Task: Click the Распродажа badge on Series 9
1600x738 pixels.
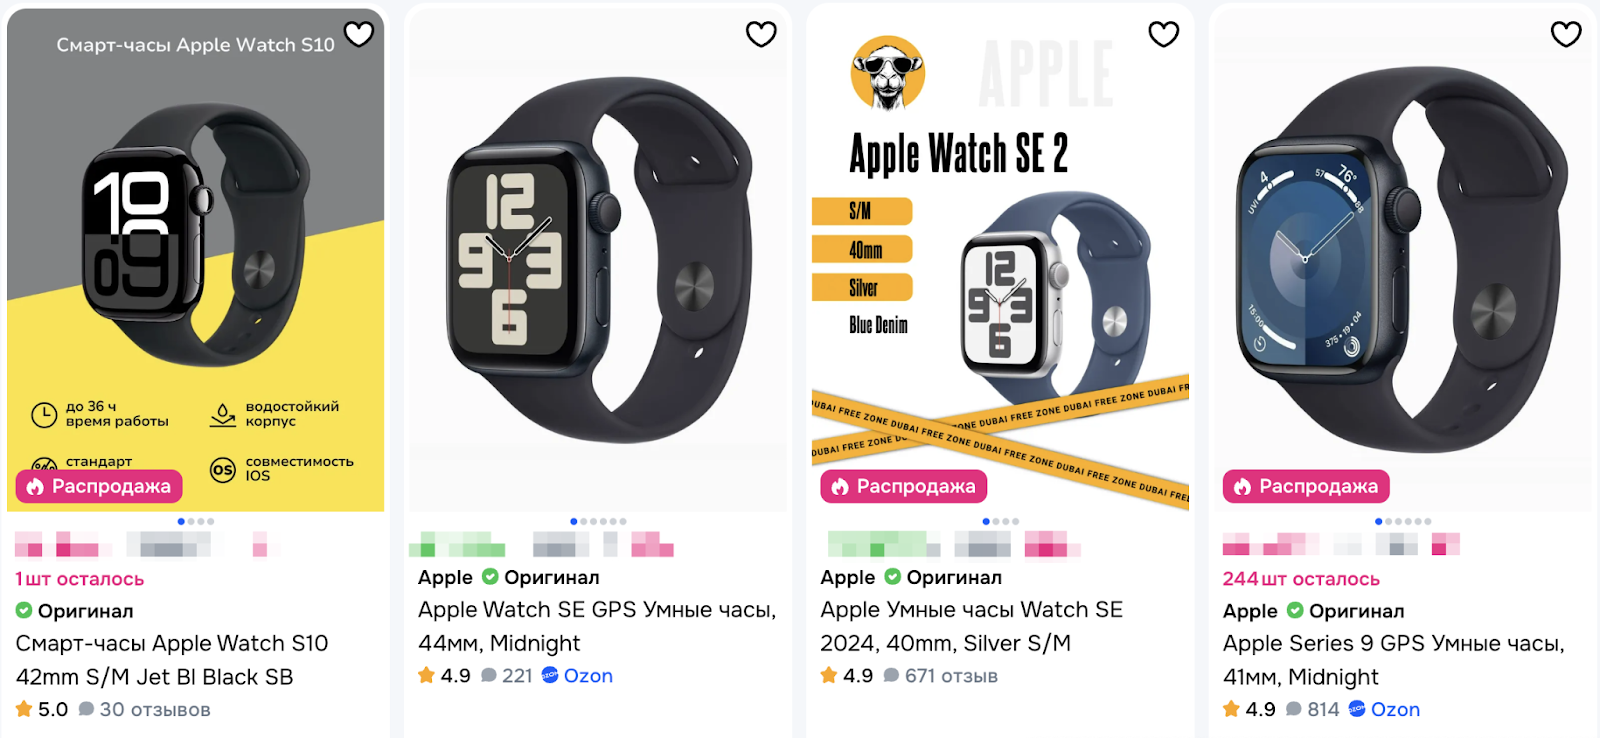Action: pyautogui.click(x=1306, y=486)
